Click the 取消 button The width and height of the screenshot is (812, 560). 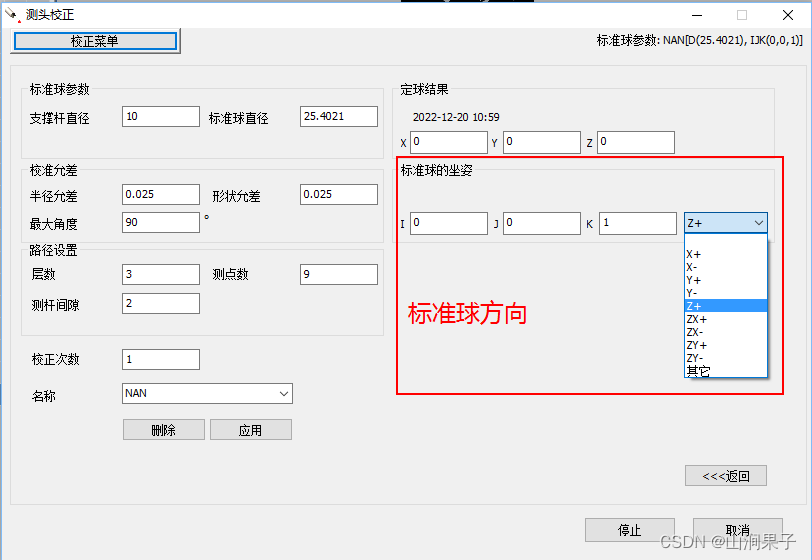737,529
